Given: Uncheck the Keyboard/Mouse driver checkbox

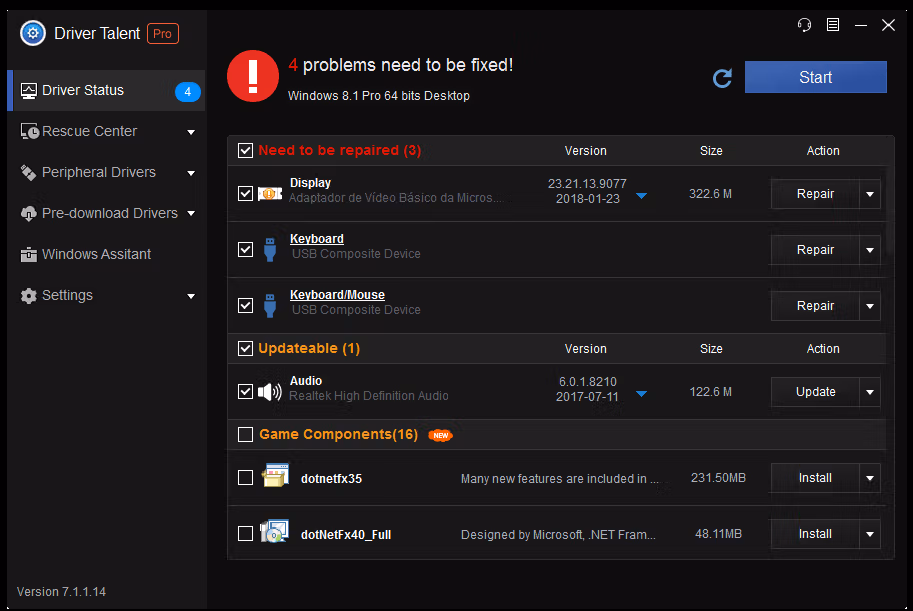Looking at the screenshot, I should (x=245, y=305).
